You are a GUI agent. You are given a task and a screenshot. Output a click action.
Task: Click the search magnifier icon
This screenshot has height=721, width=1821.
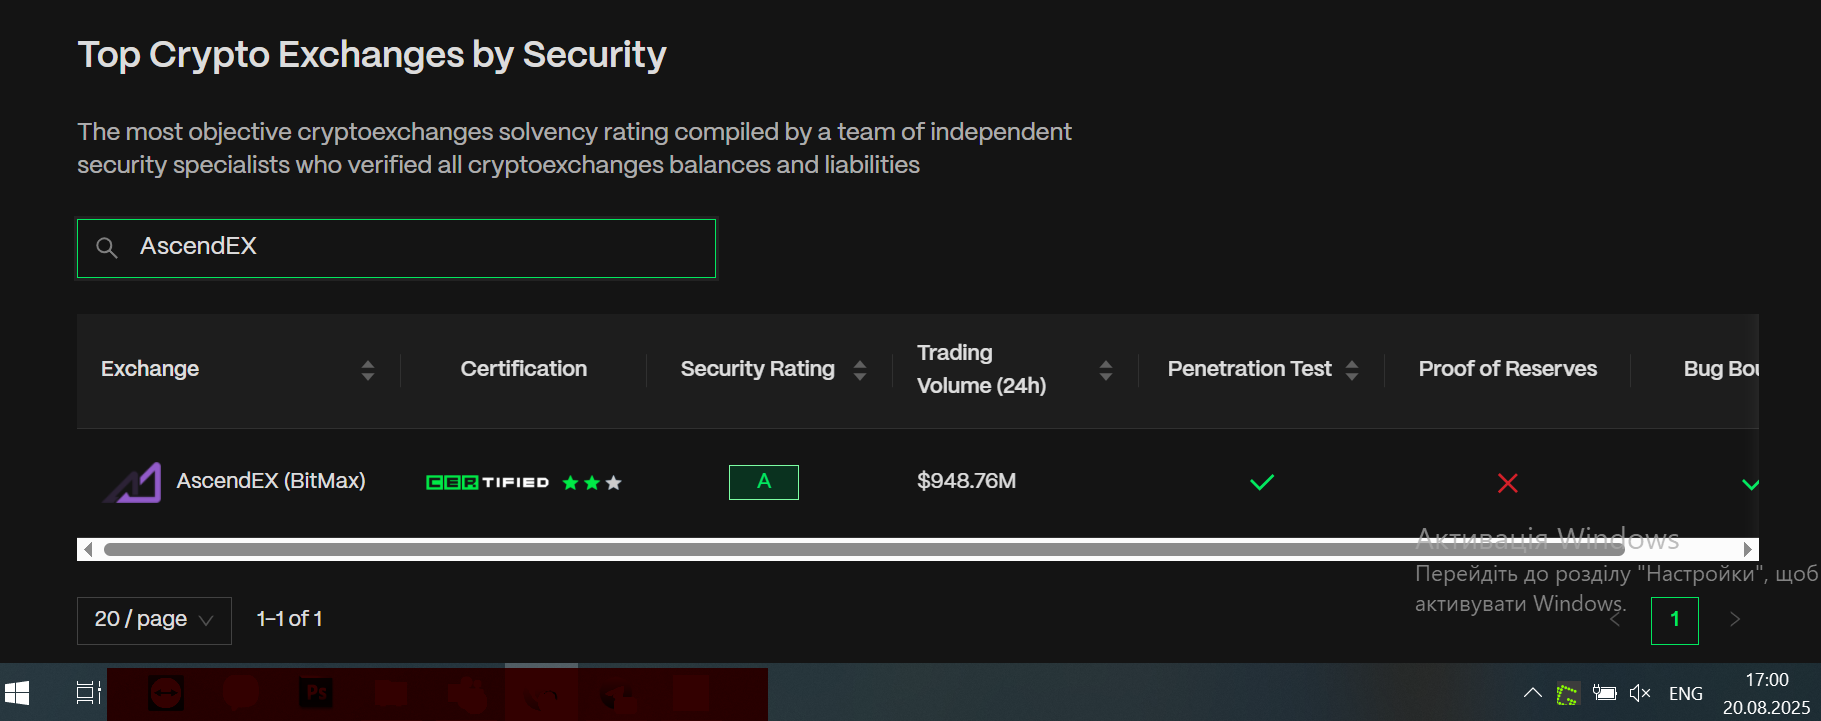click(106, 247)
